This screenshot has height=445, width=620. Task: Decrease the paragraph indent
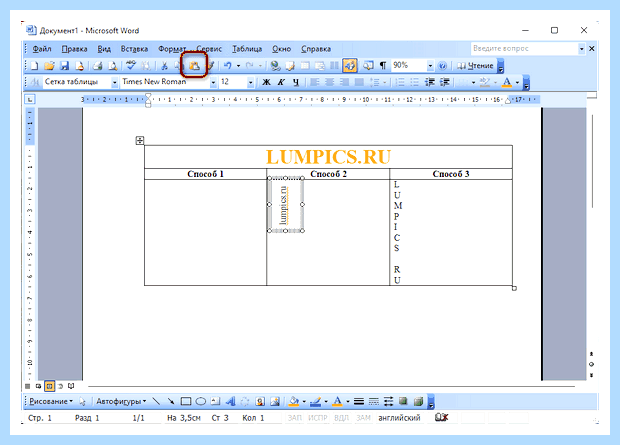[x=430, y=82]
